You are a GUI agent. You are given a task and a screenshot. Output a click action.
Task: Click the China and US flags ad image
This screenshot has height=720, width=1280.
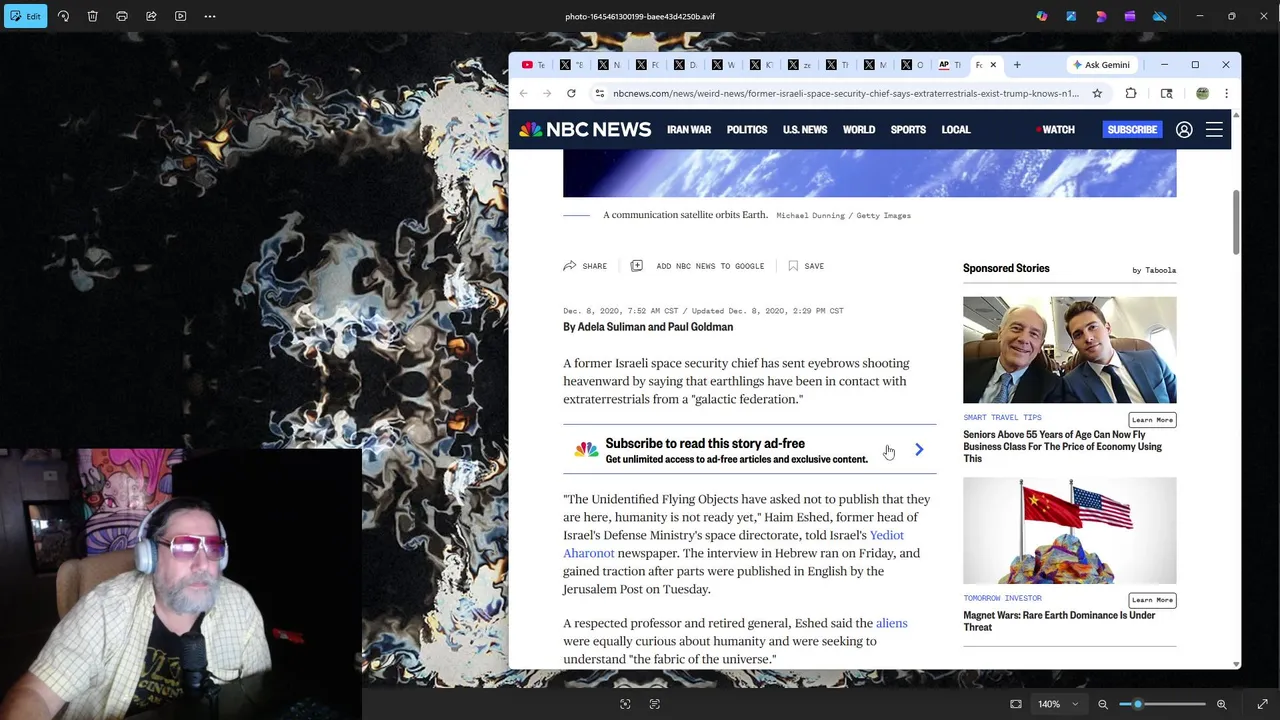[1069, 530]
